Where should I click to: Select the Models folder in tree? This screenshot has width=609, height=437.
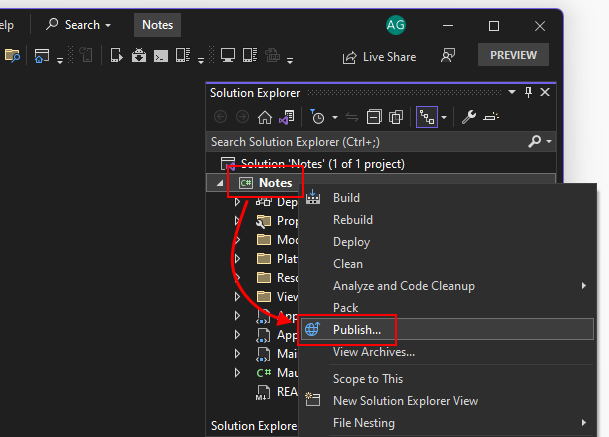277,240
